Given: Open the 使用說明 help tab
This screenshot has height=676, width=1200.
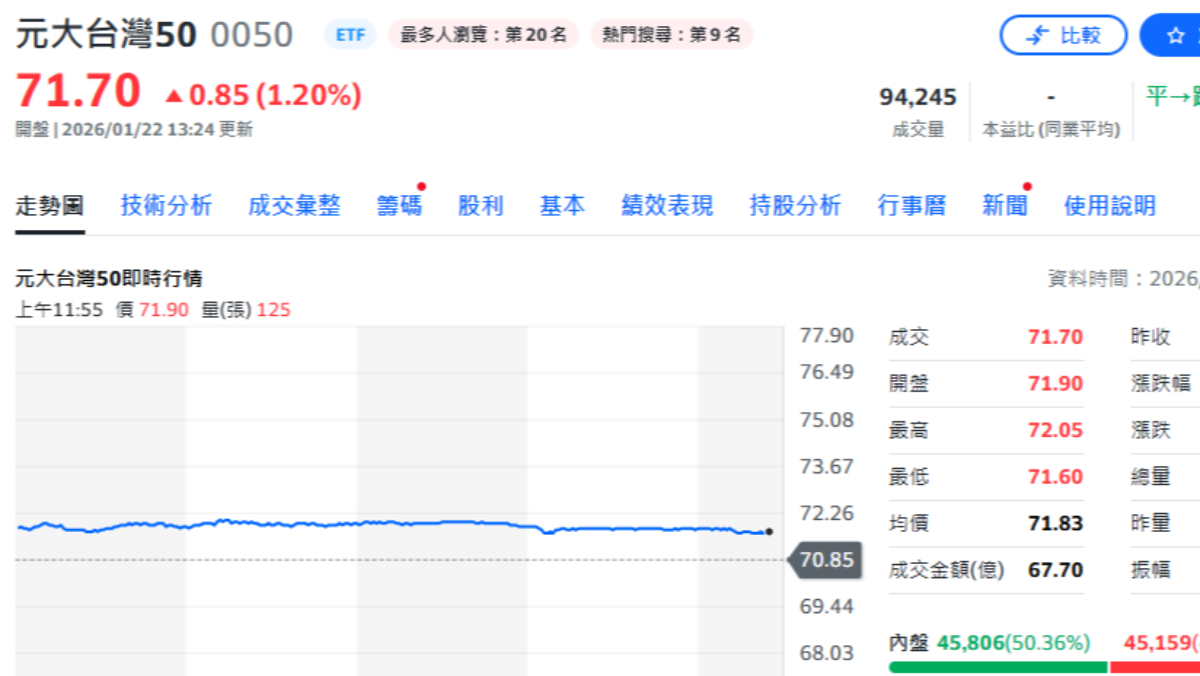Looking at the screenshot, I should (1110, 206).
